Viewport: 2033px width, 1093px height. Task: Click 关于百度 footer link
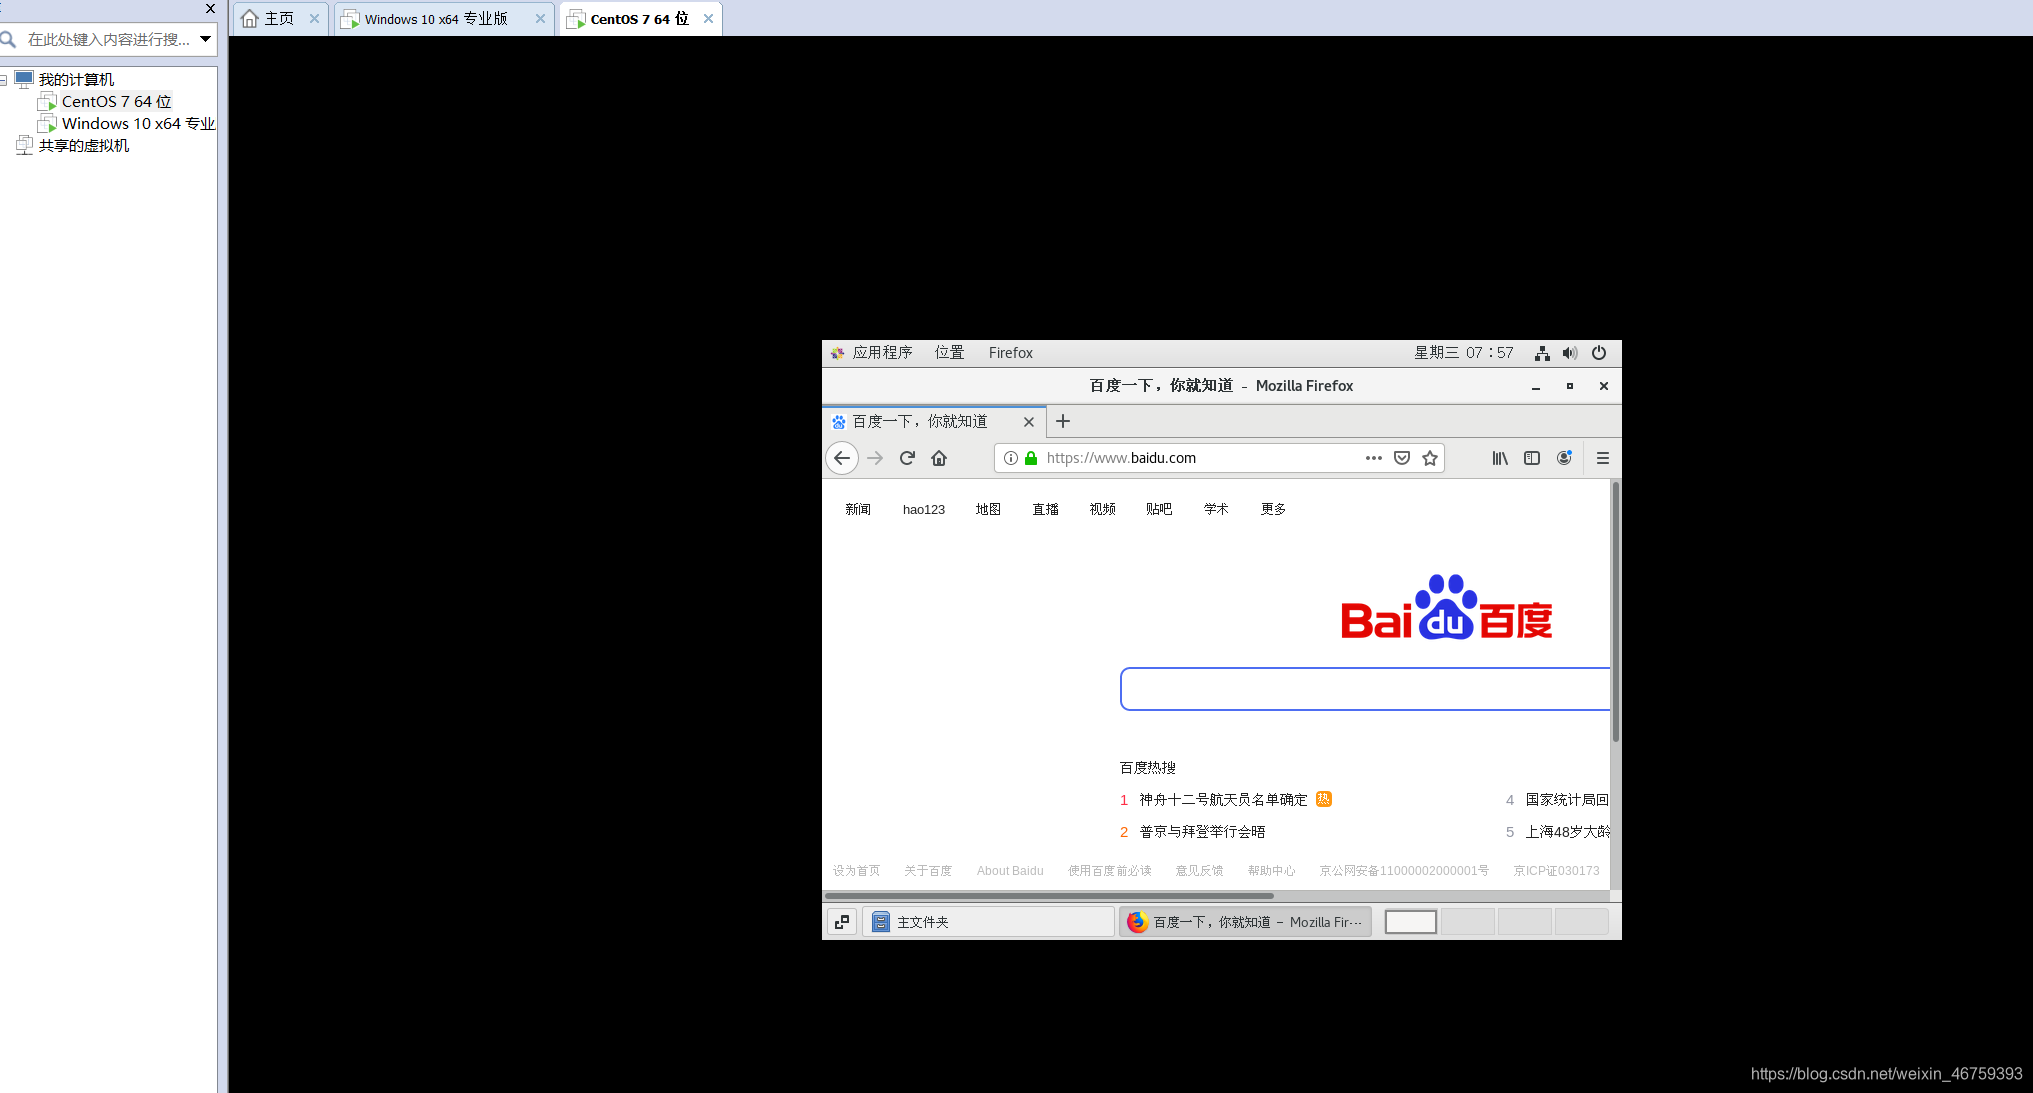click(928, 871)
